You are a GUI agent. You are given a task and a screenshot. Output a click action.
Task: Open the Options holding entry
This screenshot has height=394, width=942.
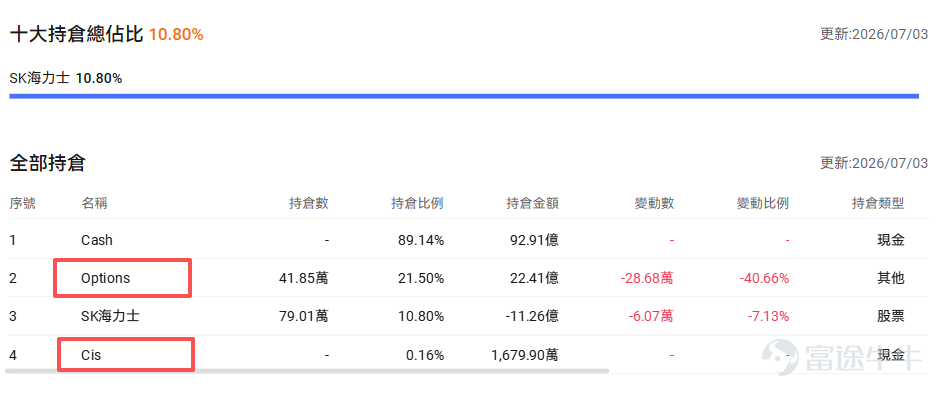click(x=105, y=278)
